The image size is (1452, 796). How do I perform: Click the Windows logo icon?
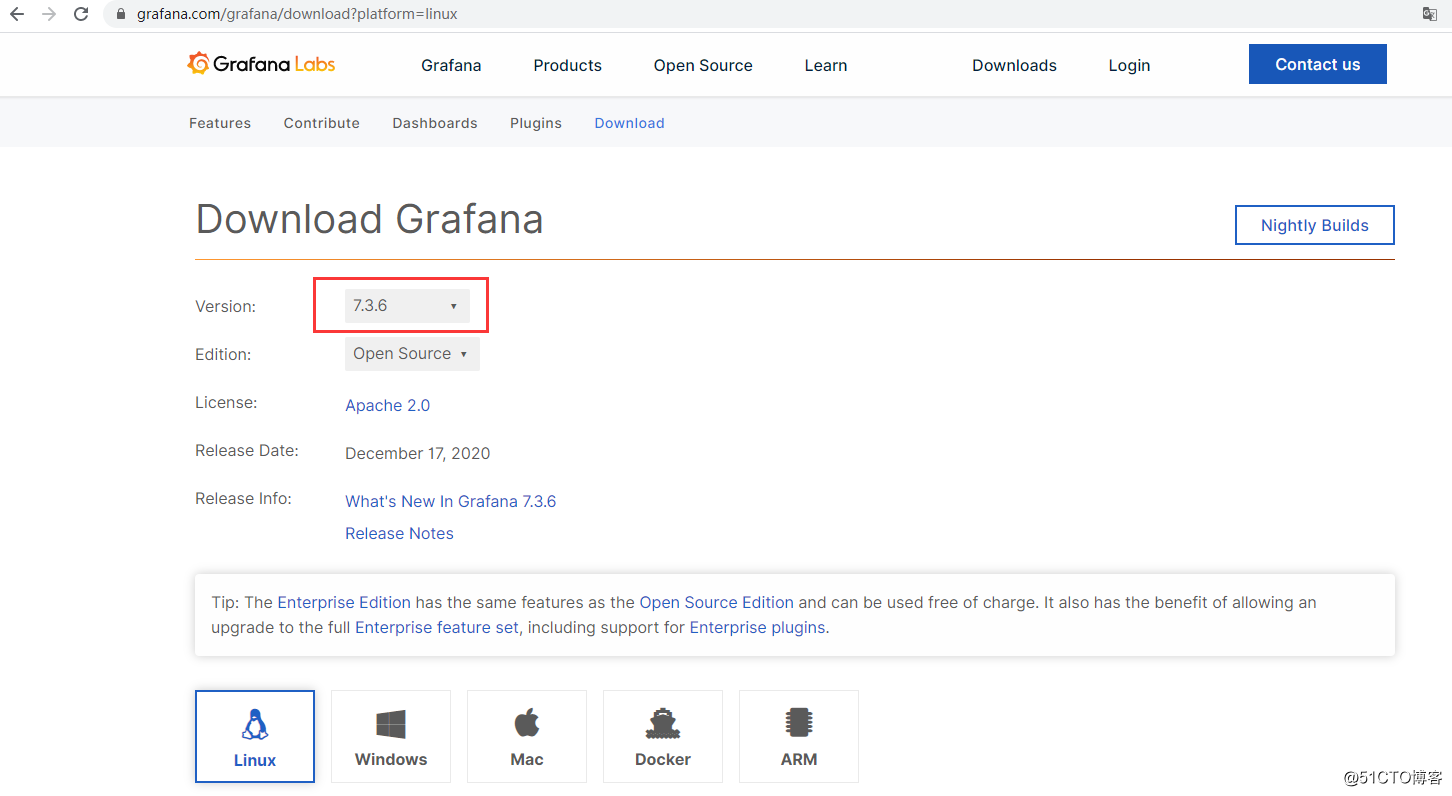tap(391, 724)
